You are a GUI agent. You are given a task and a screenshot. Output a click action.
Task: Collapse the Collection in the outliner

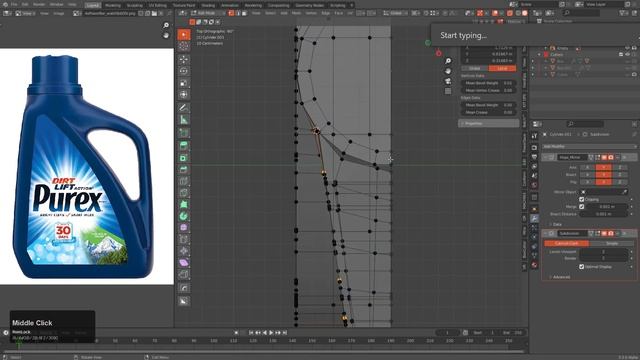[x=539, y=55]
